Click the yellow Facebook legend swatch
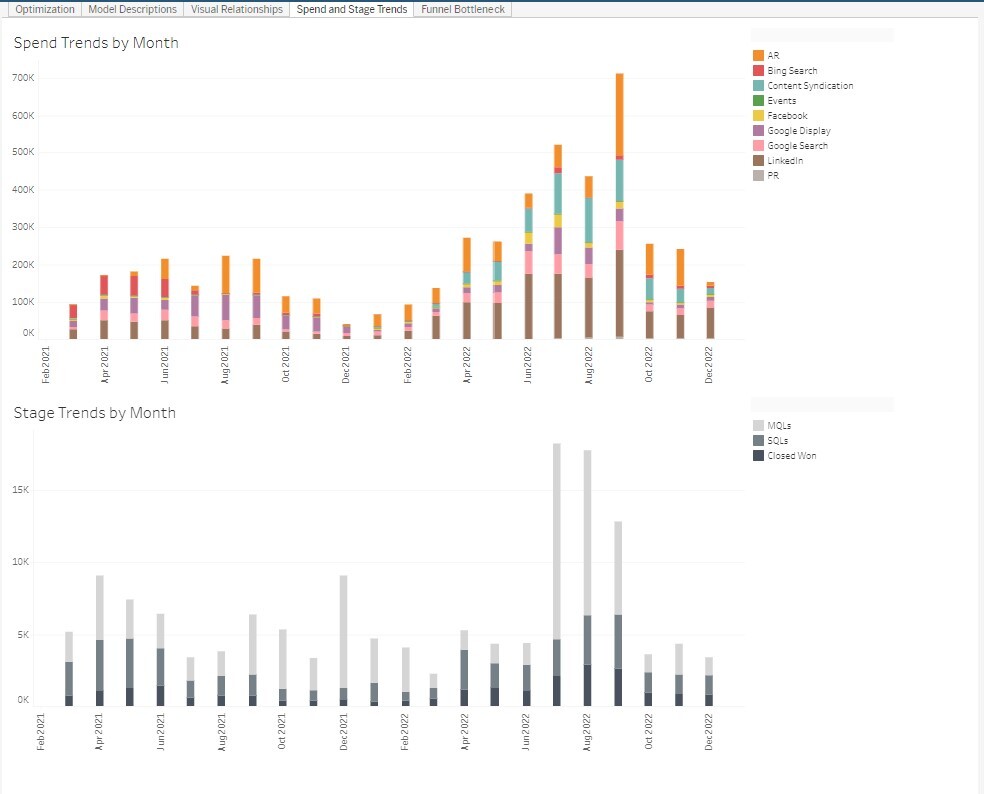The width and height of the screenshot is (984, 794). [758, 115]
